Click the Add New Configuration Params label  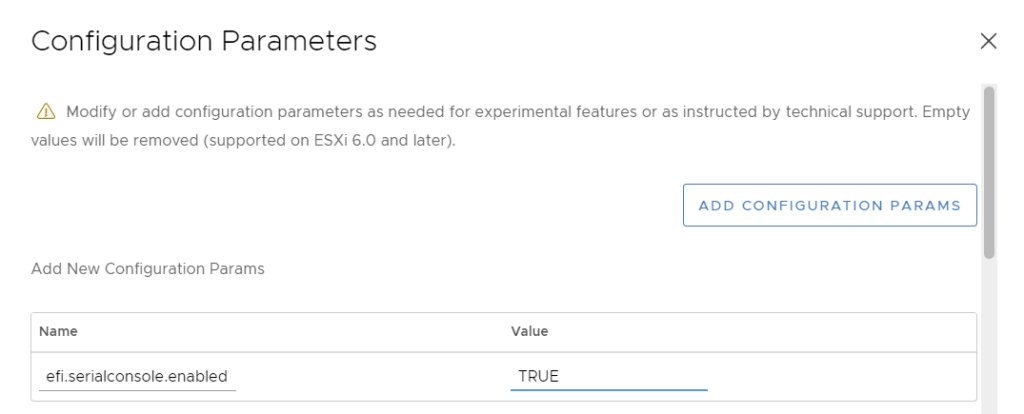(148, 269)
